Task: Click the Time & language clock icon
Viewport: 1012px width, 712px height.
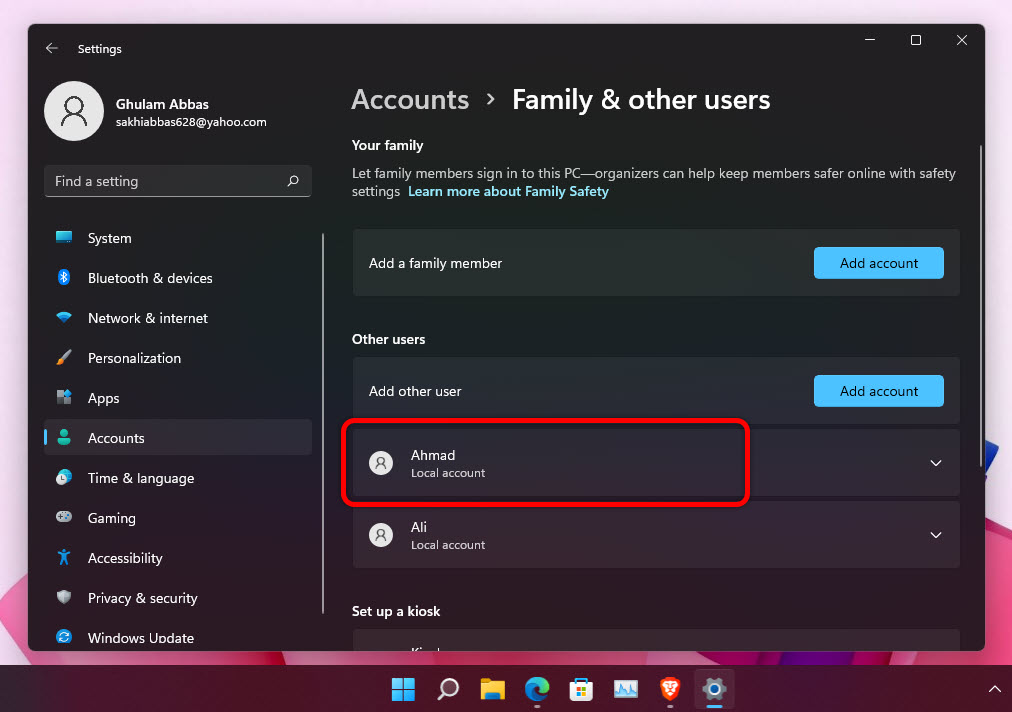Action: point(64,477)
